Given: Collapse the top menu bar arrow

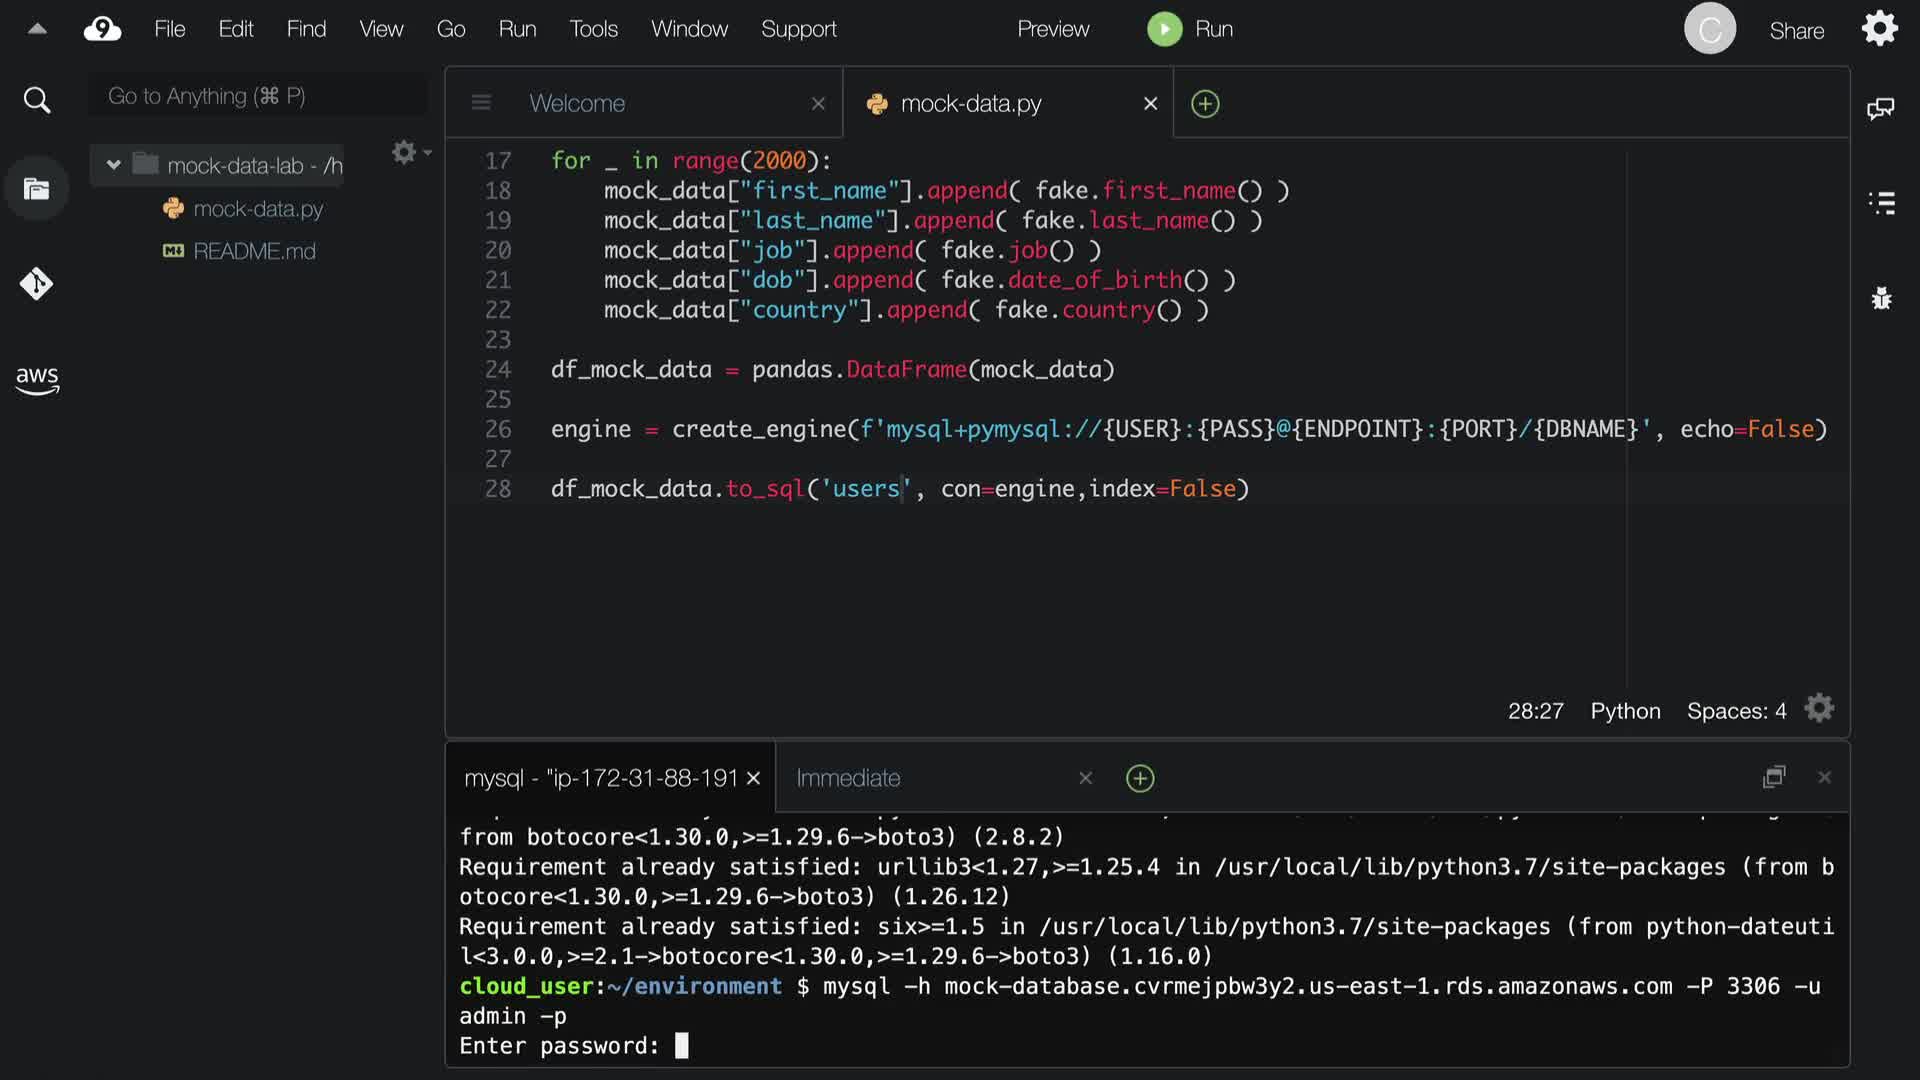Looking at the screenshot, I should (x=37, y=29).
